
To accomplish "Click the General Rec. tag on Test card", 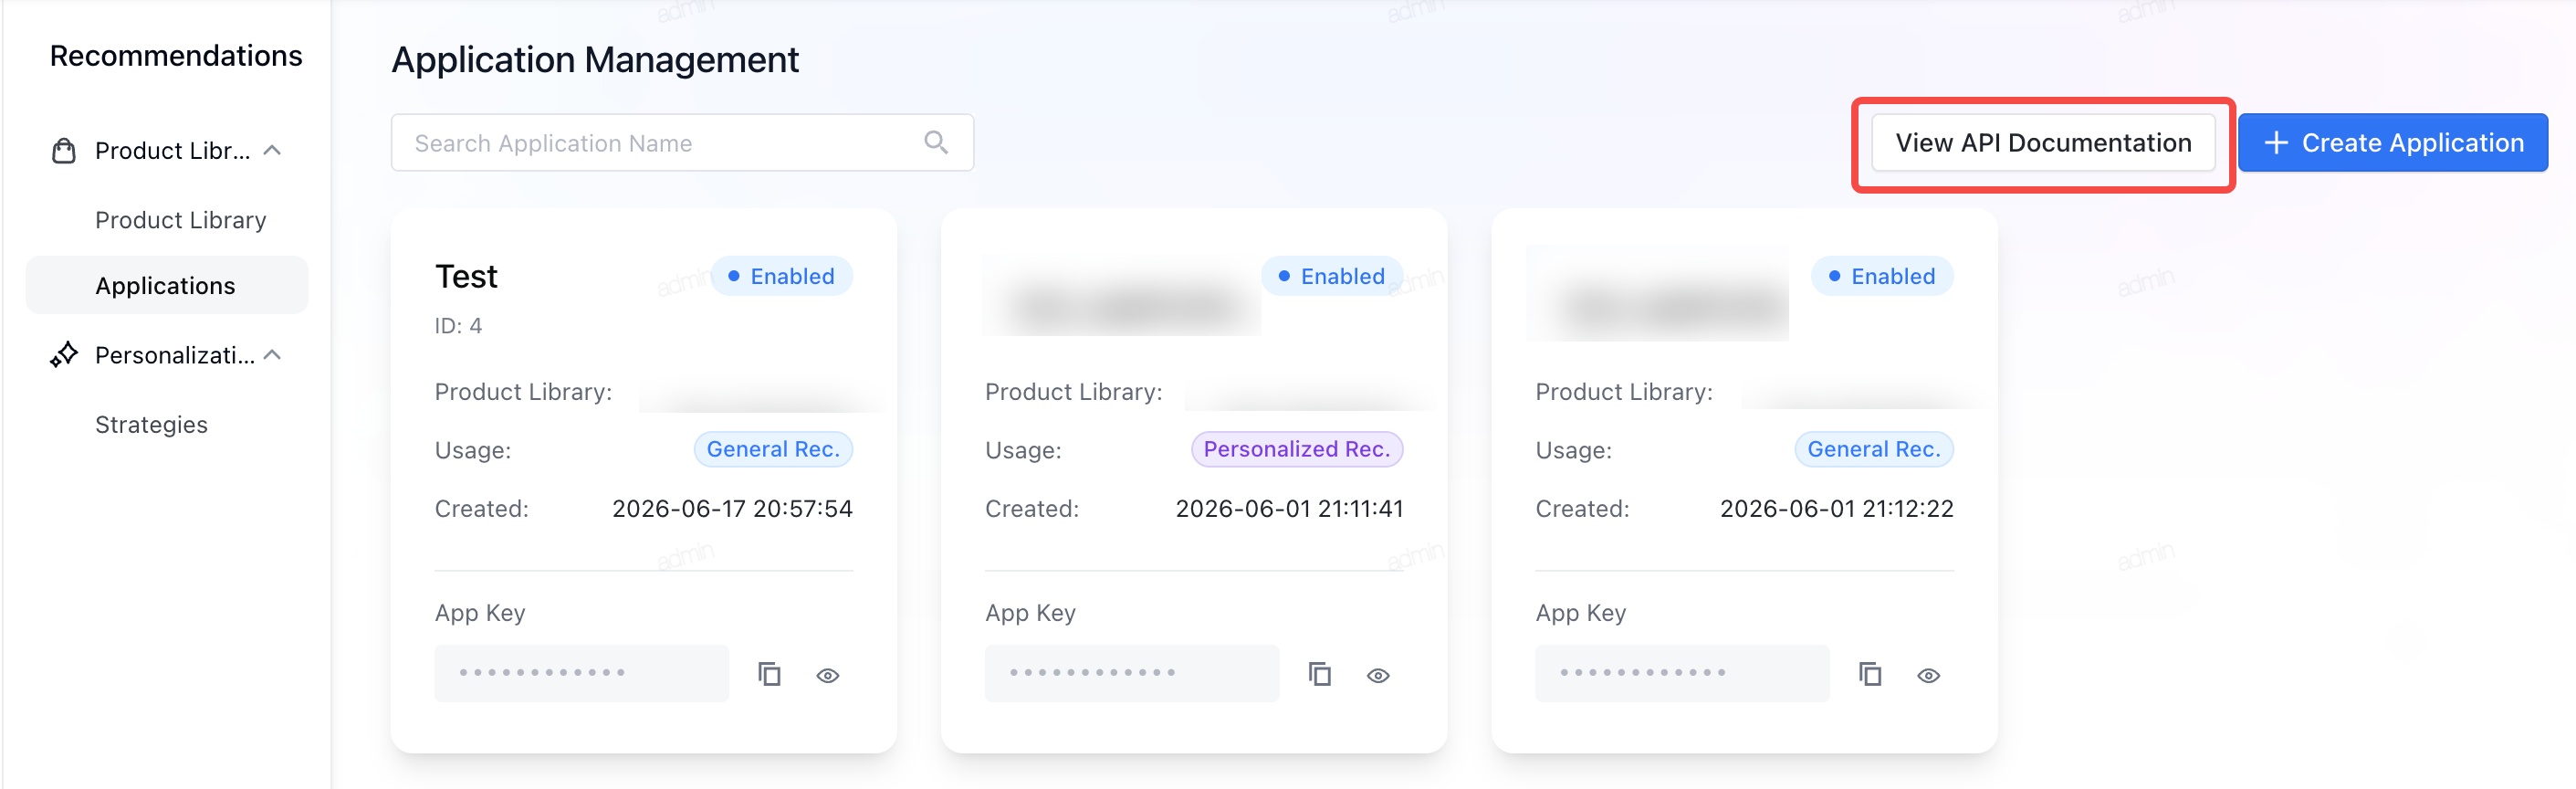I will pyautogui.click(x=773, y=449).
